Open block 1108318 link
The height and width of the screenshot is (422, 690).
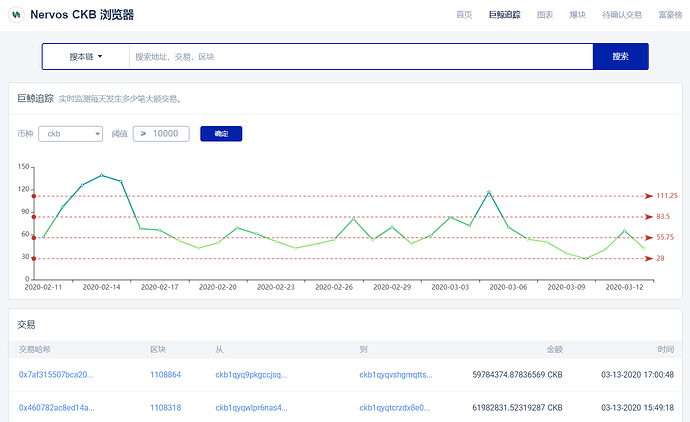(165, 407)
